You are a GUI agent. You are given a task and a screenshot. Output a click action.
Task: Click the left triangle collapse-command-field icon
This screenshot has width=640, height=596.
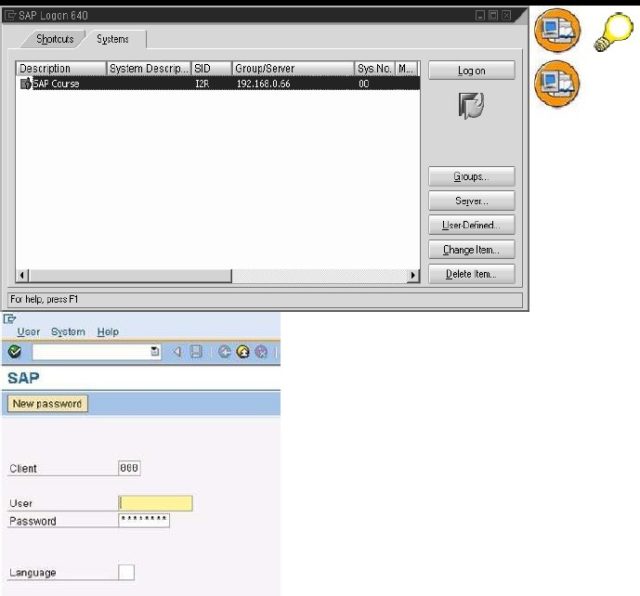[x=177, y=351]
